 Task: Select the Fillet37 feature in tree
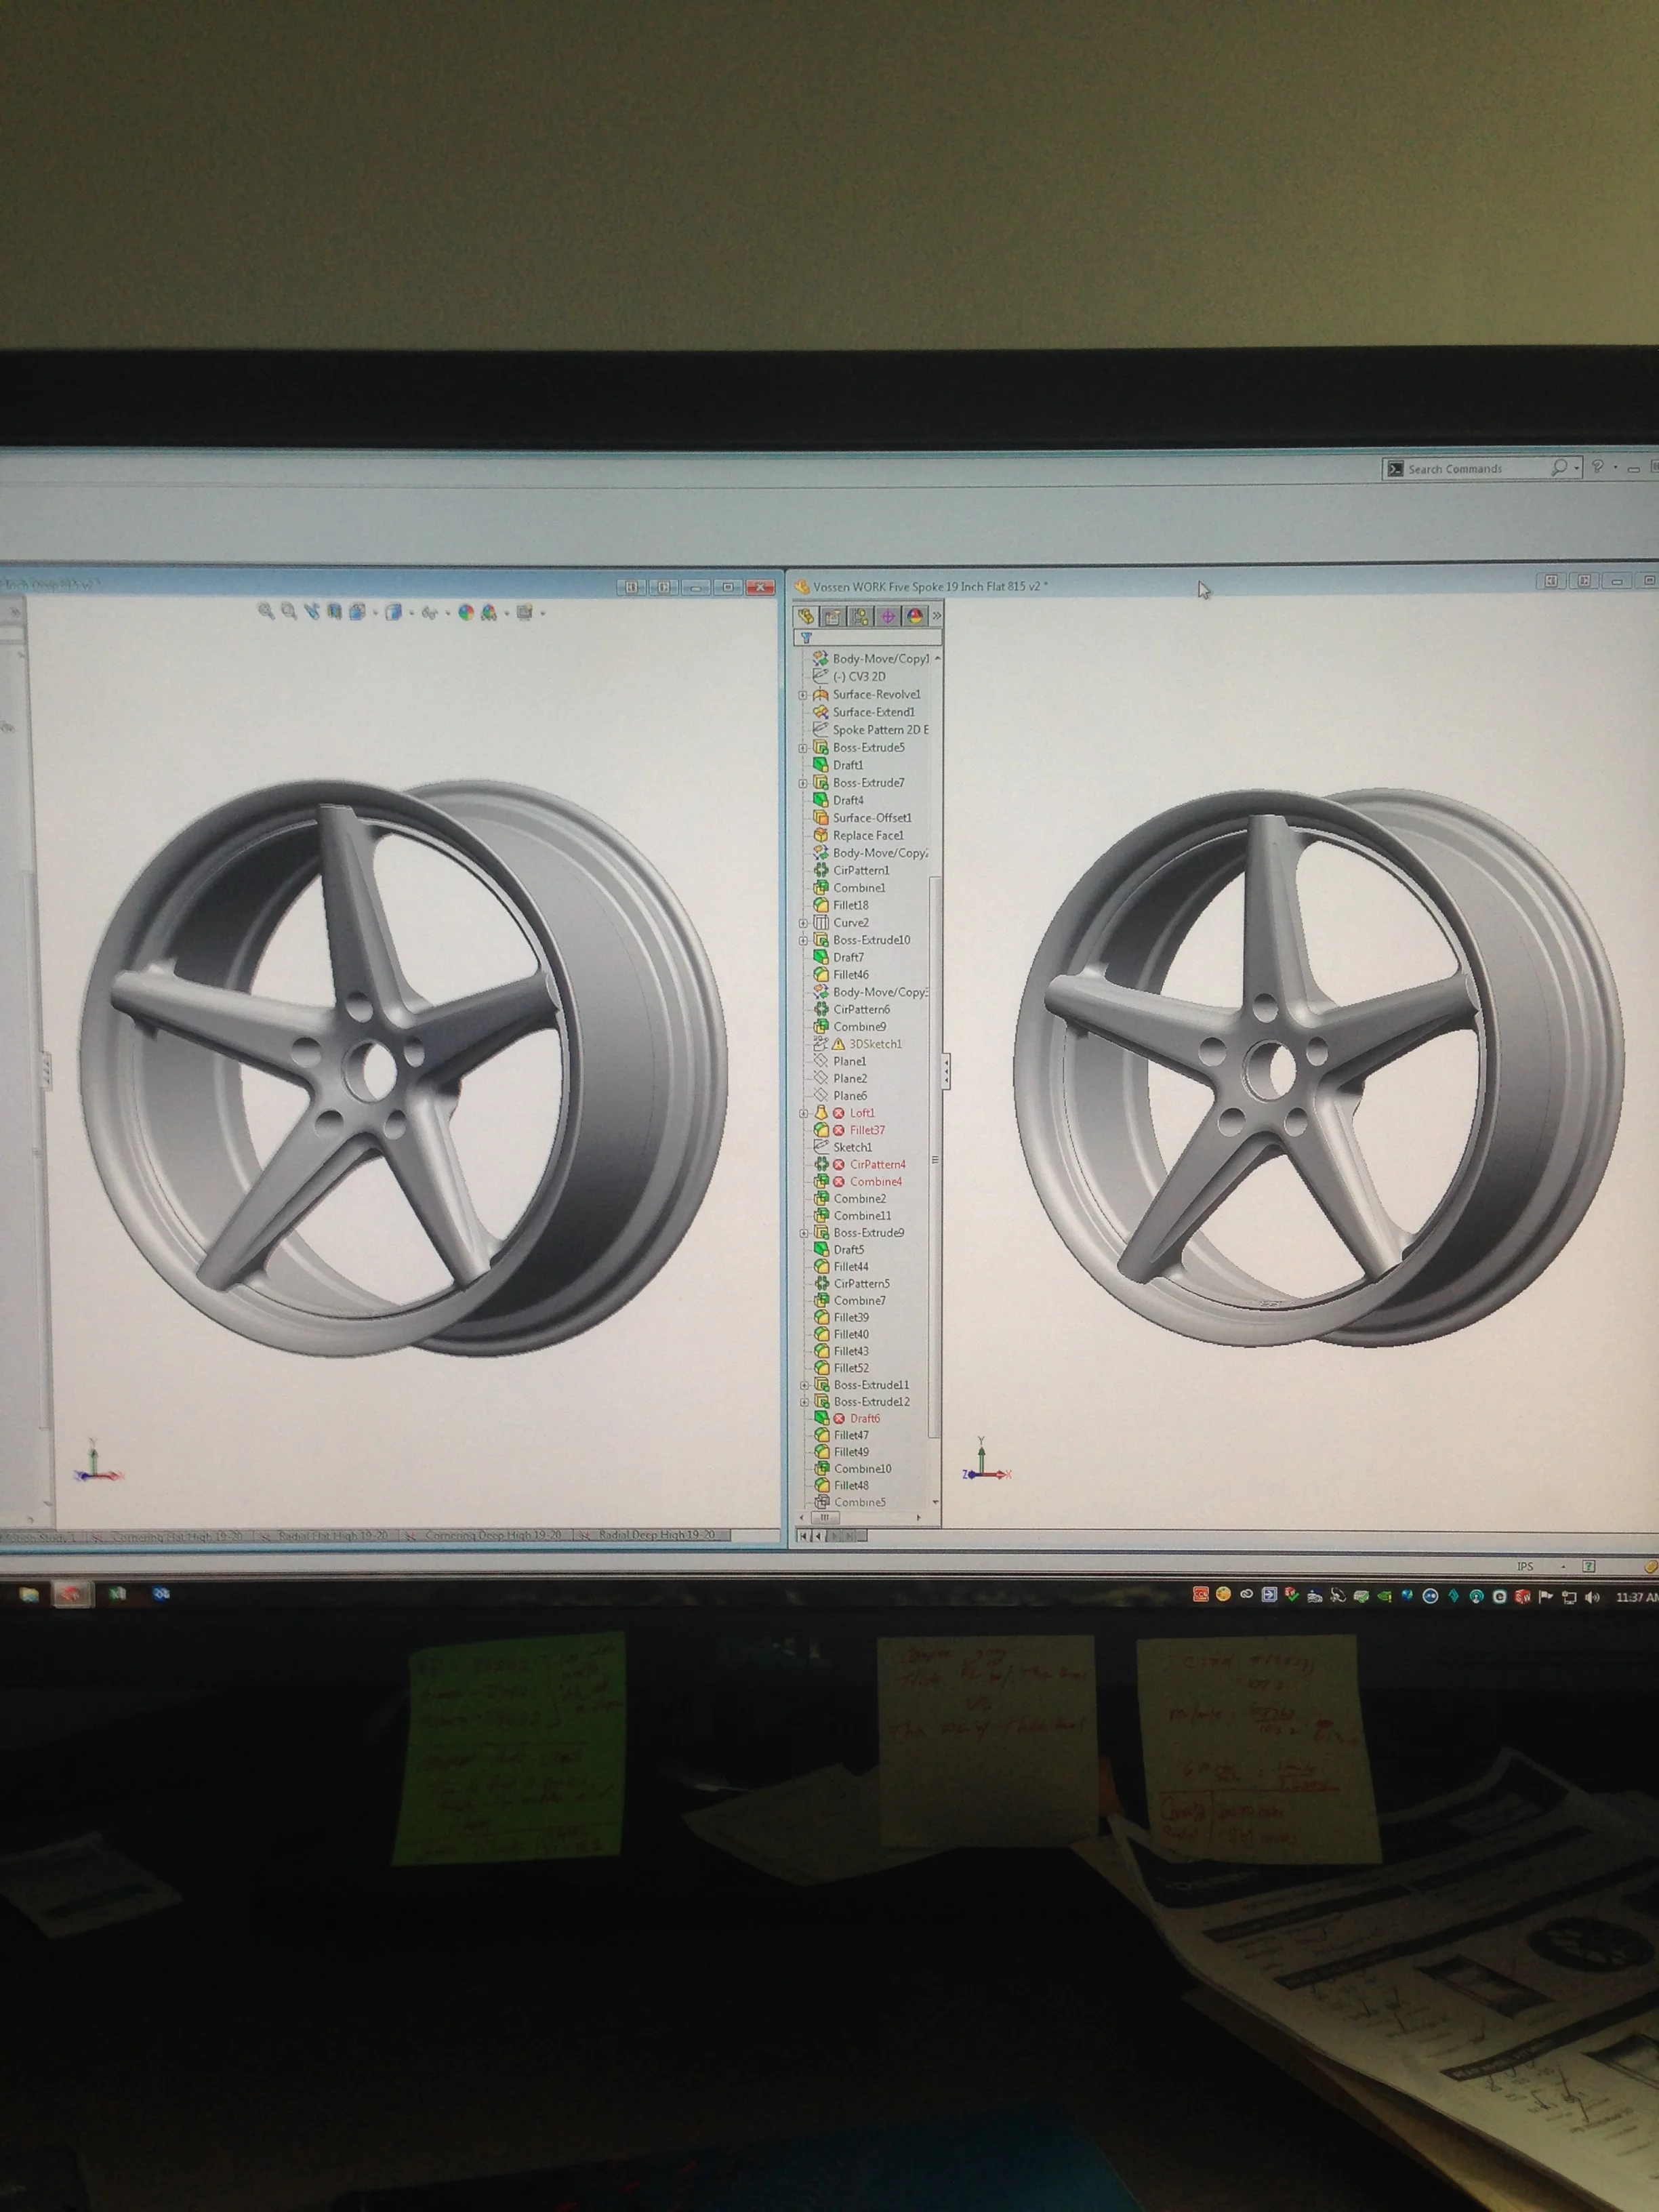pyautogui.click(x=866, y=1130)
